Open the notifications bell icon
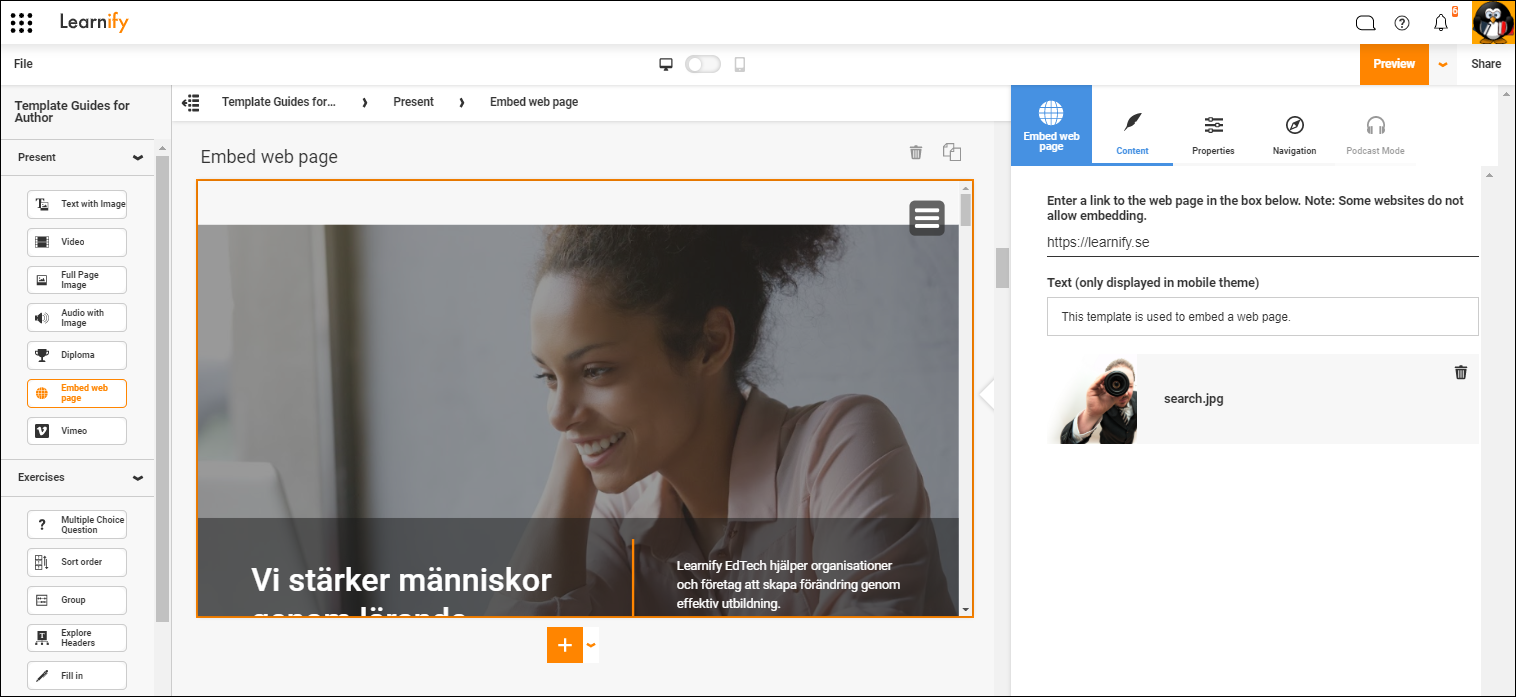Image resolution: width=1516 pixels, height=697 pixels. pyautogui.click(x=1441, y=23)
